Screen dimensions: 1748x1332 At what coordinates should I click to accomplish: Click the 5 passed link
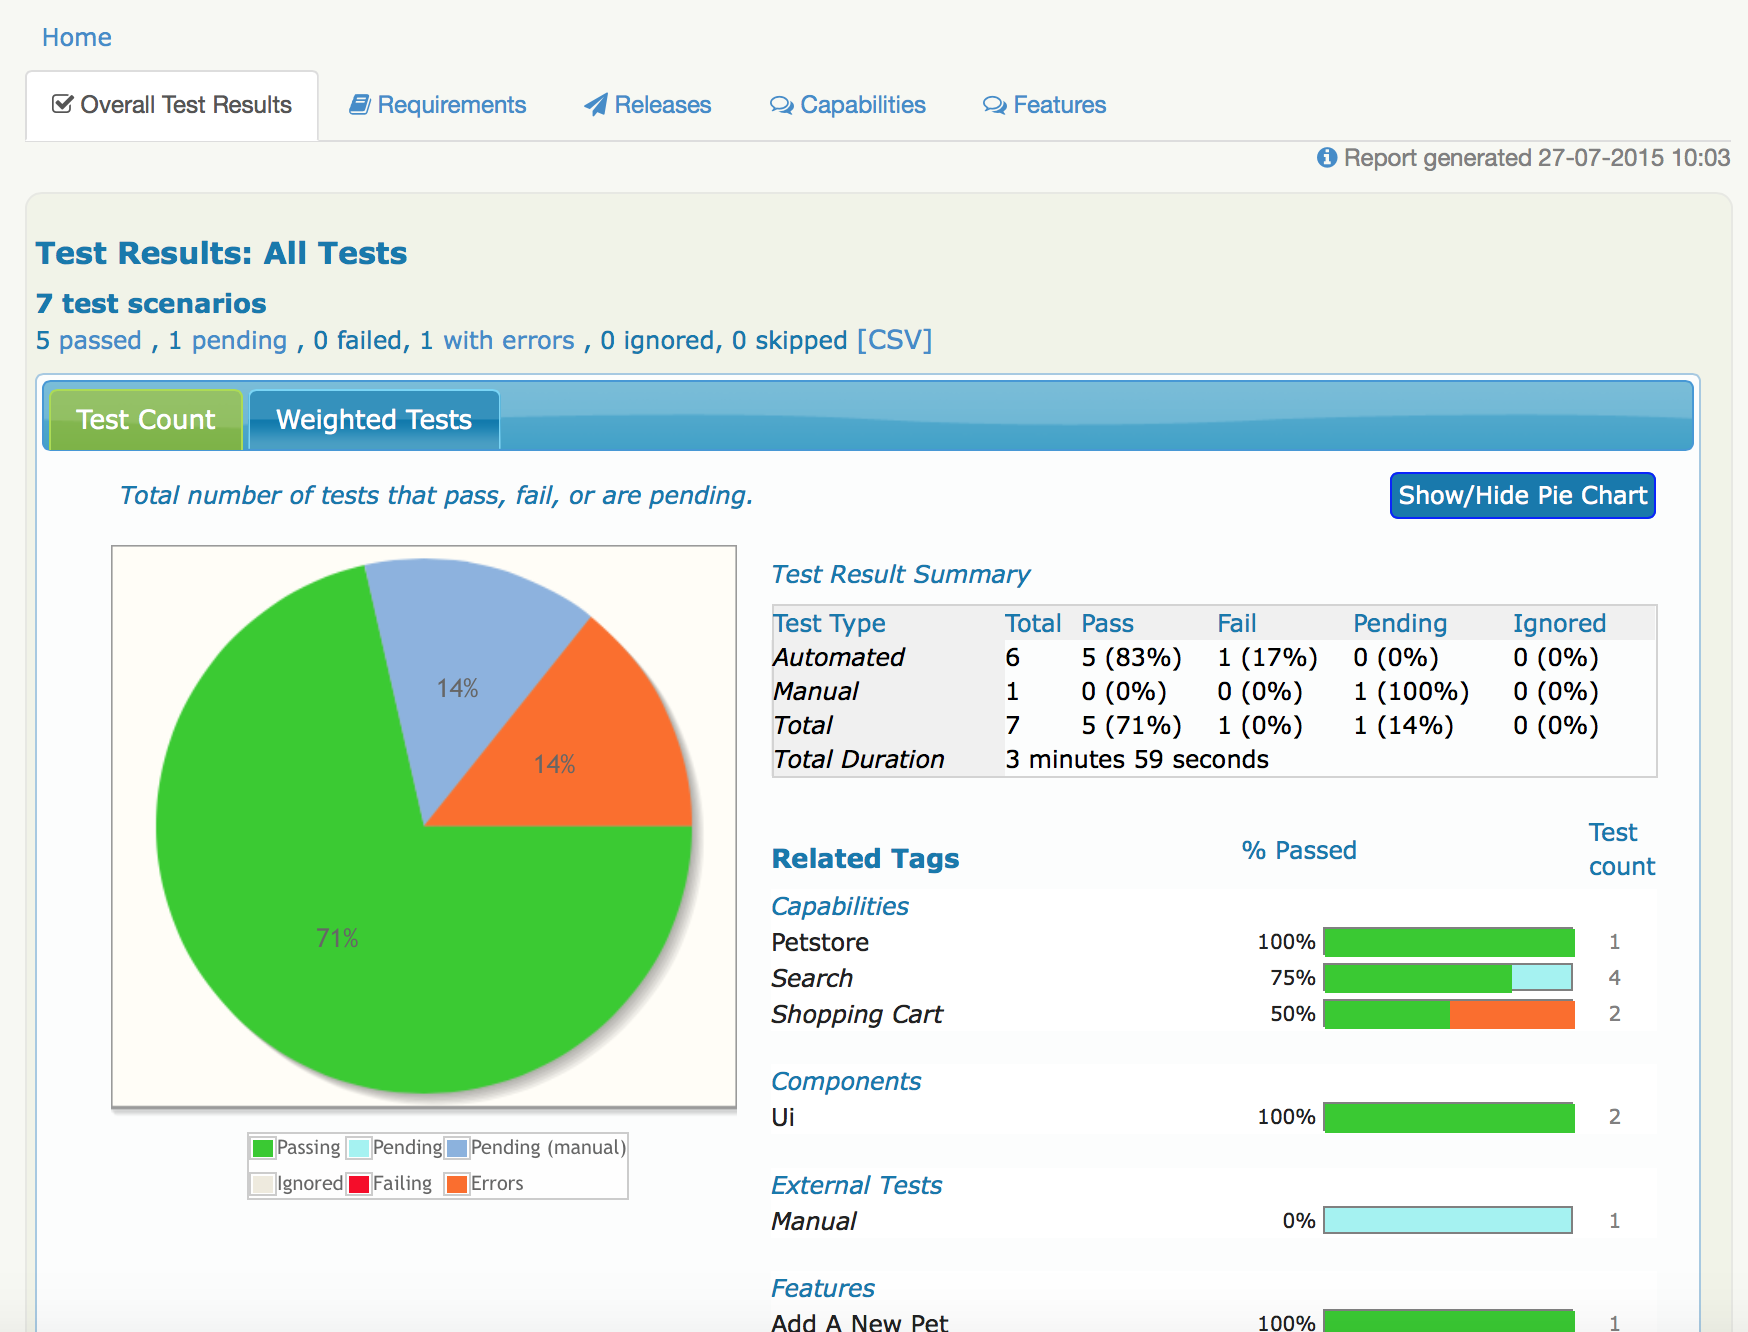88,340
